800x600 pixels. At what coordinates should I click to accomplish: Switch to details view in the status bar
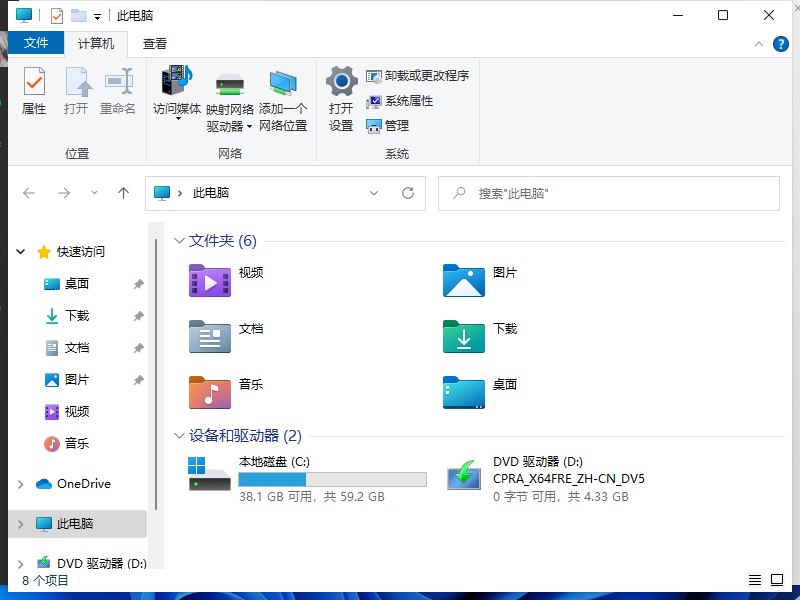755,579
